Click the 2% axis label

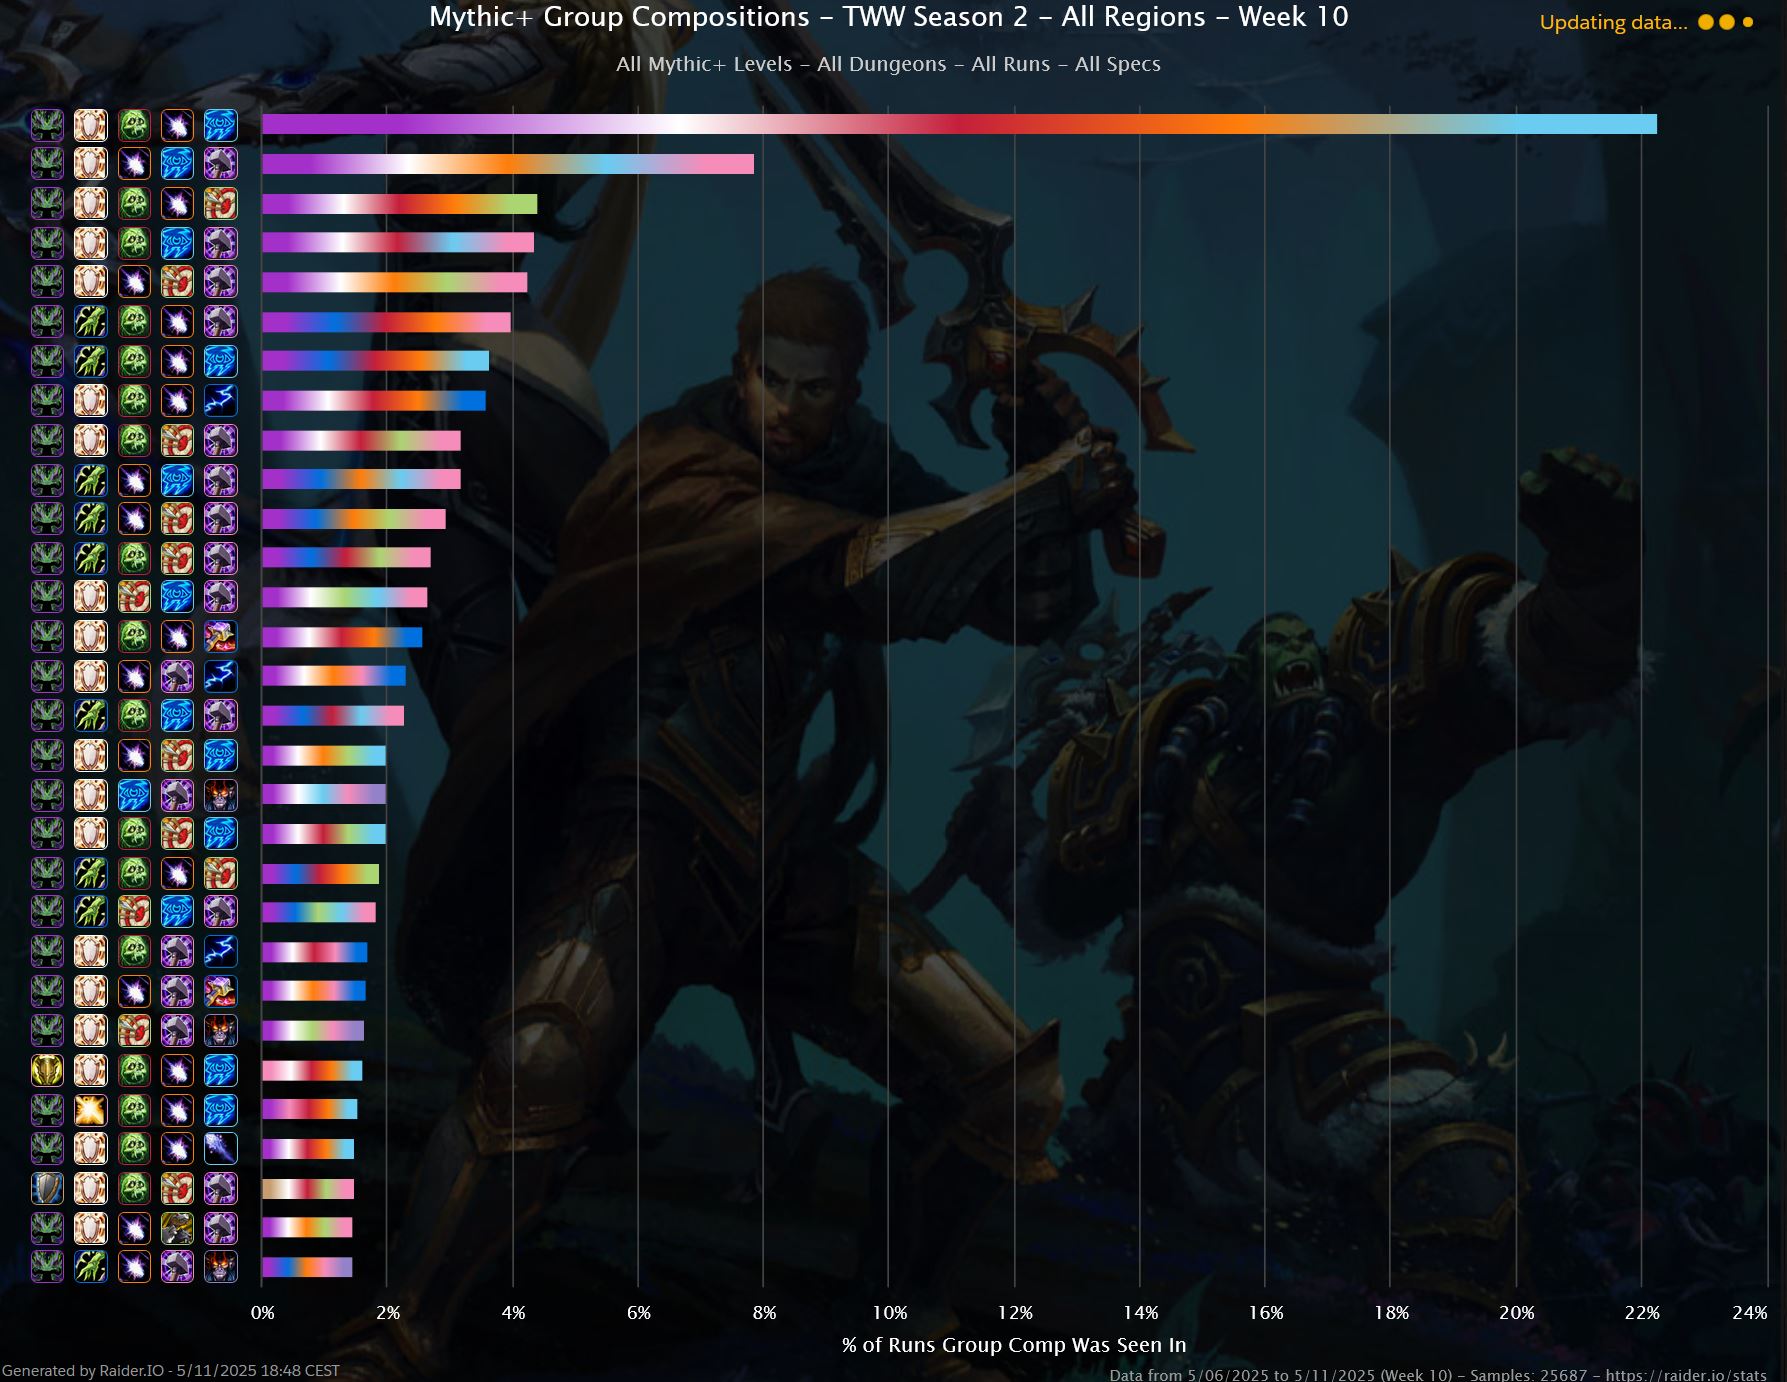pos(388,1313)
